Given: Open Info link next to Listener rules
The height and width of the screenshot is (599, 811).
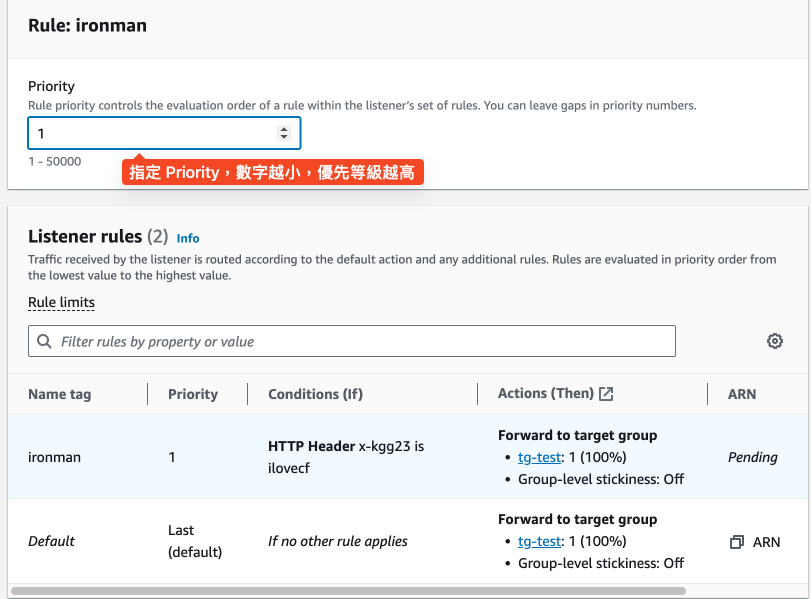Looking at the screenshot, I should pyautogui.click(x=188, y=238).
